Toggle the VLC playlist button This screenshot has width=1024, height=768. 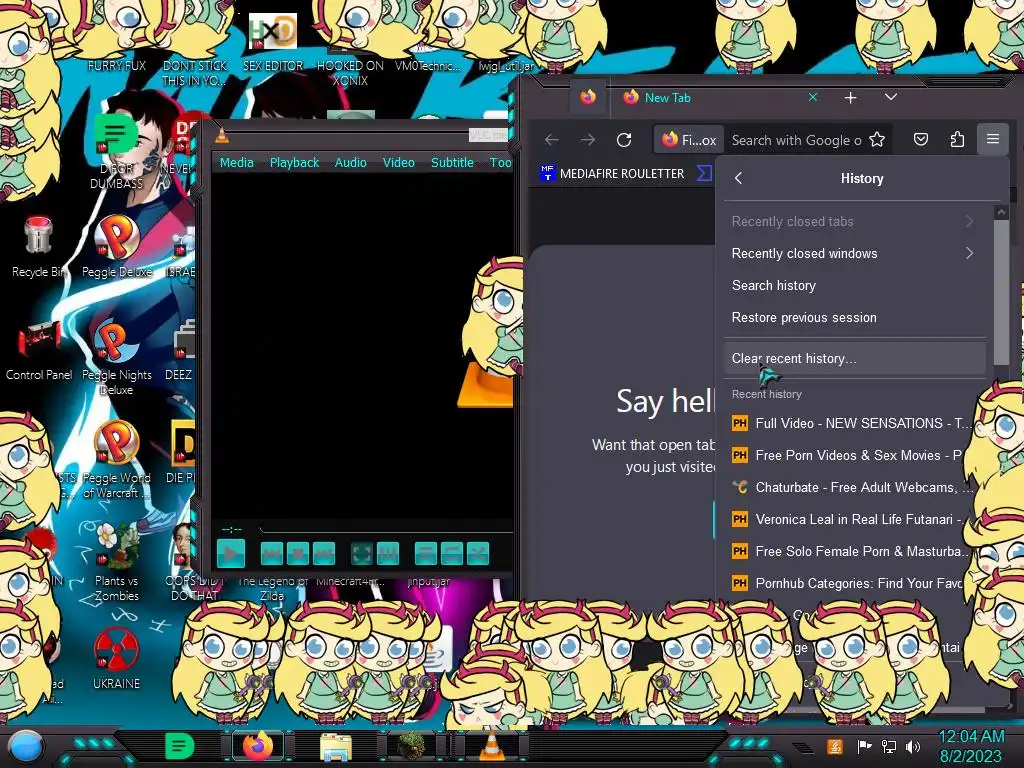[x=426, y=554]
